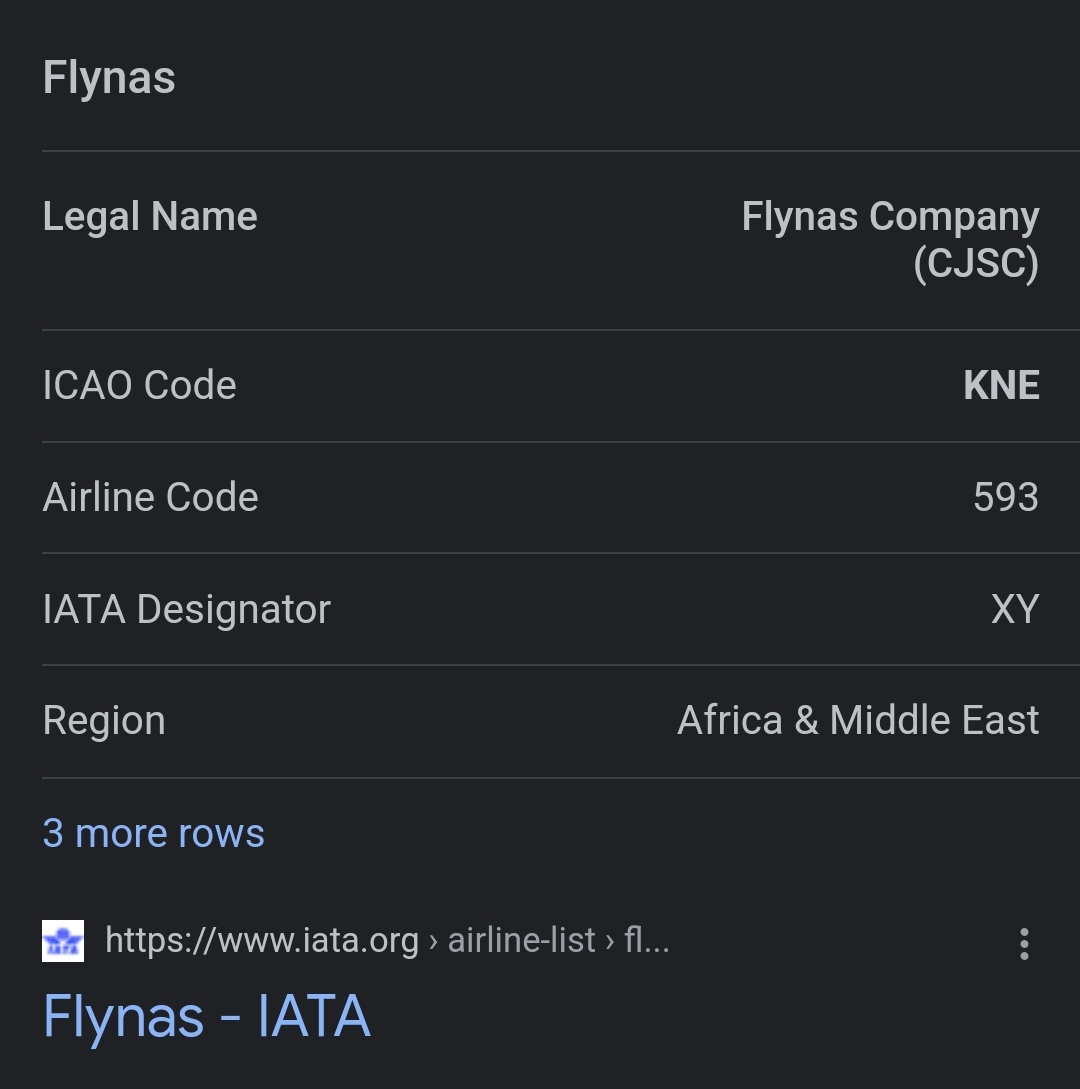Open the 'Flynas - IATA' result title
1080x1089 pixels.
pos(207,1017)
